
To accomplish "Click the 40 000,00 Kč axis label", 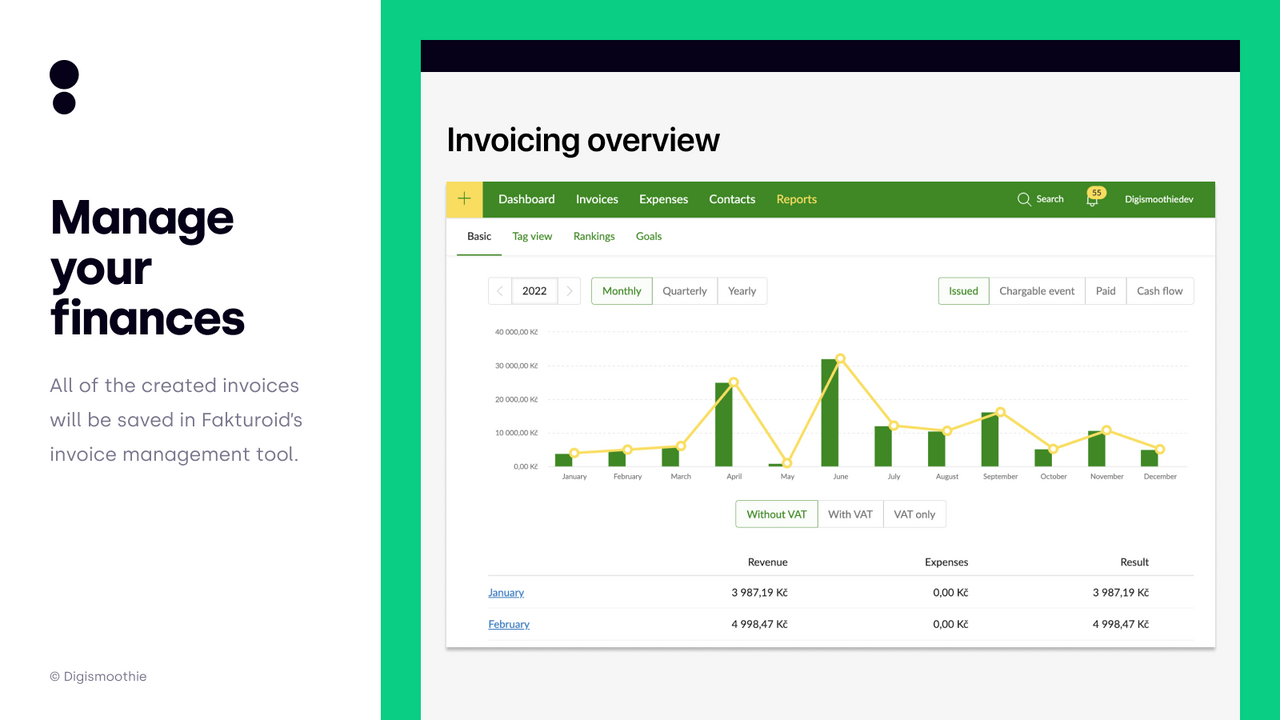I will (x=517, y=332).
